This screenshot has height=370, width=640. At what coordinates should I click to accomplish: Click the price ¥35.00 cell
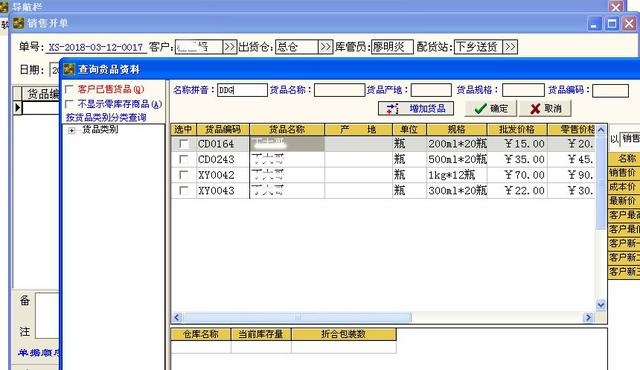tap(517, 159)
